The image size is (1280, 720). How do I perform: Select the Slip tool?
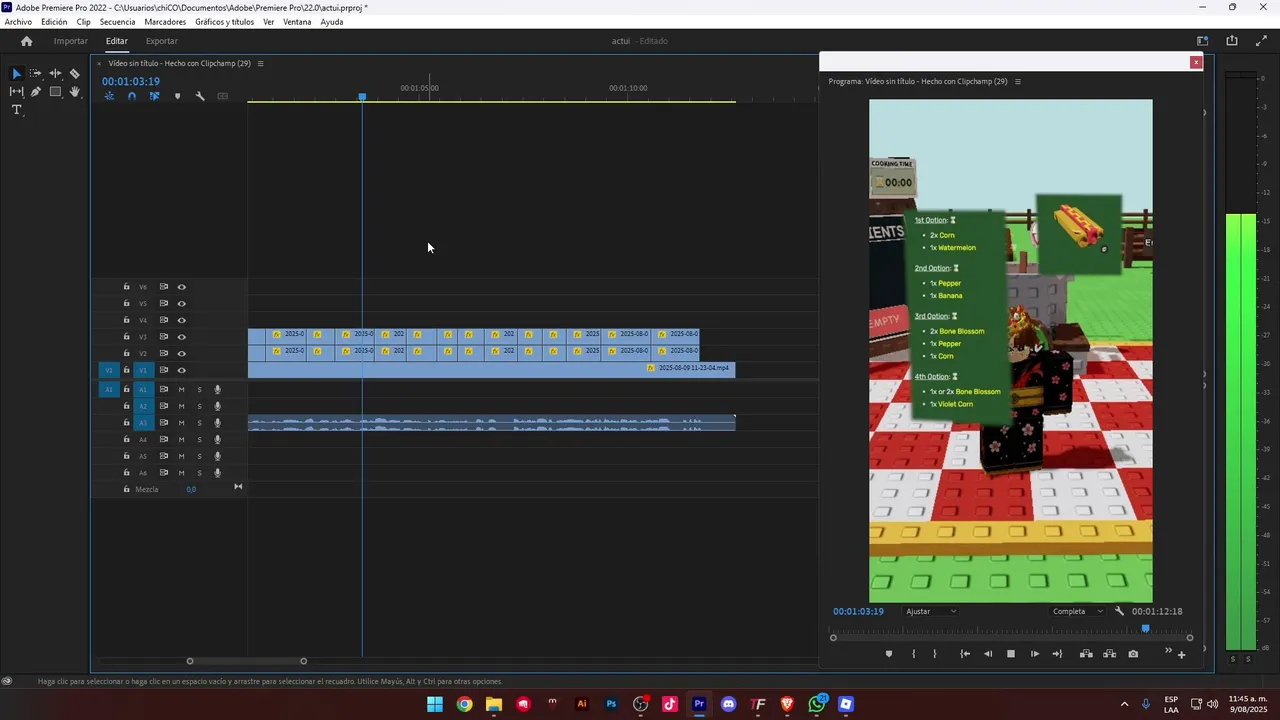tap(16, 91)
